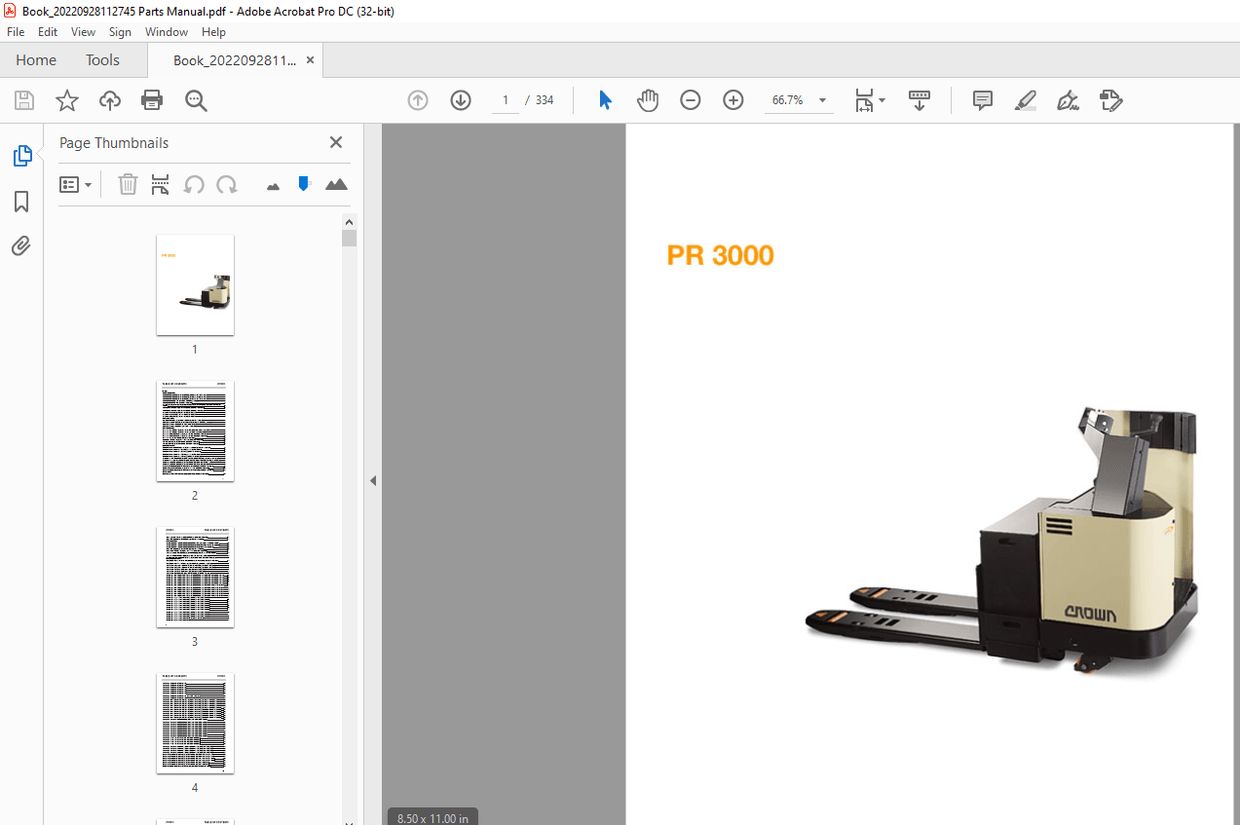Image resolution: width=1240 pixels, height=825 pixels.
Task: Toggle the Page Thumbnails panel
Action: [x=22, y=156]
